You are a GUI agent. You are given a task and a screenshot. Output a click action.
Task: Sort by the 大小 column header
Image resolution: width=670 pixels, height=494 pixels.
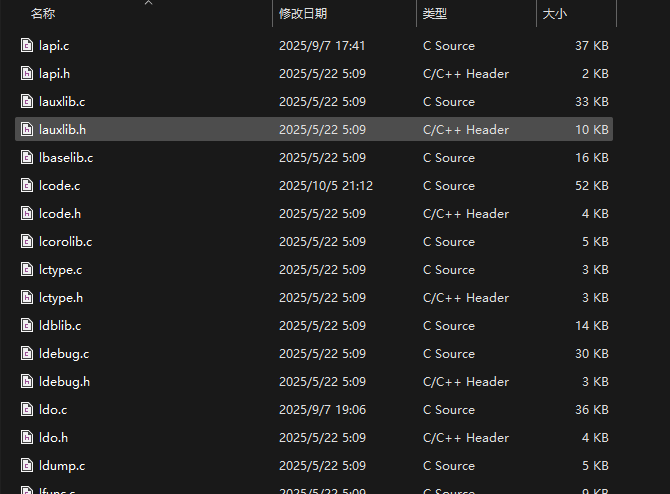click(x=554, y=14)
